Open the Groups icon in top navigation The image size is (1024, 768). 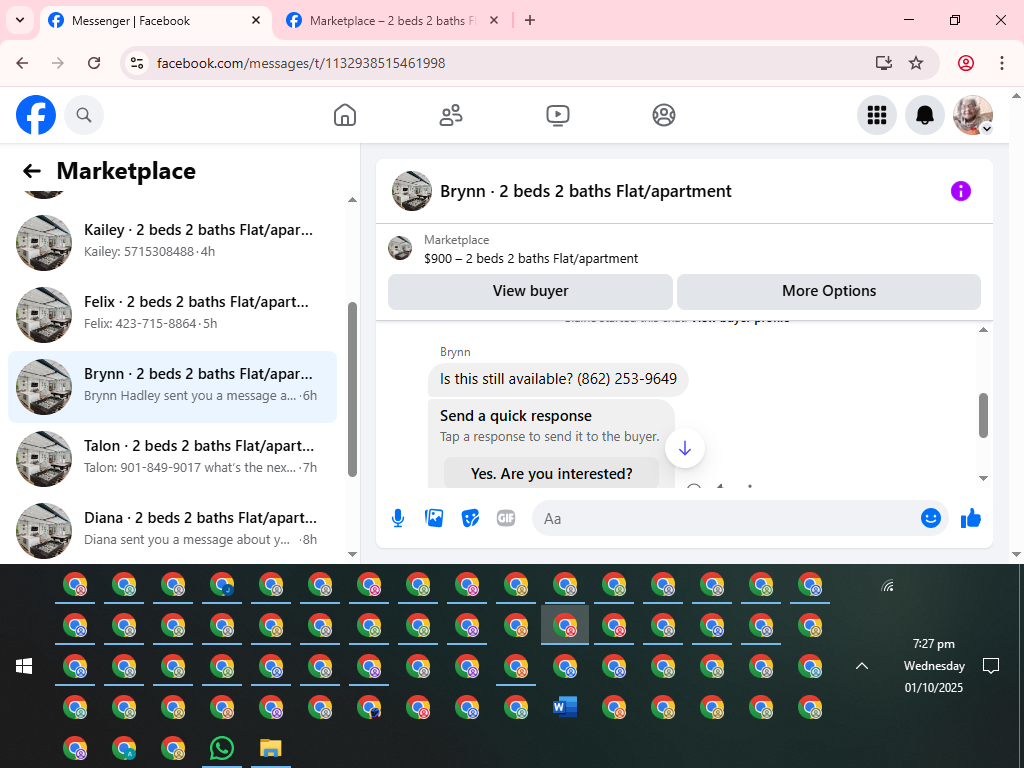pos(664,115)
